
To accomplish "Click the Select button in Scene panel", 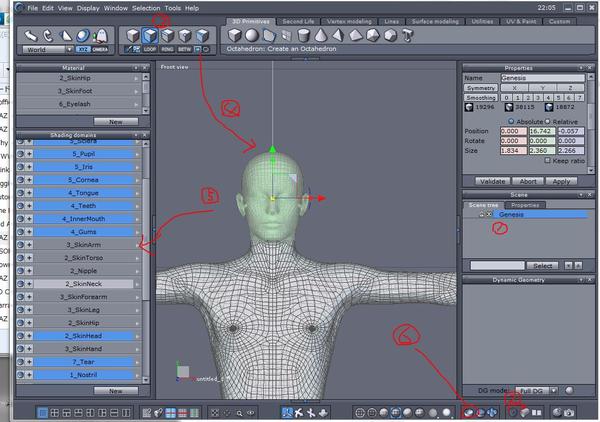I will click(x=542, y=266).
